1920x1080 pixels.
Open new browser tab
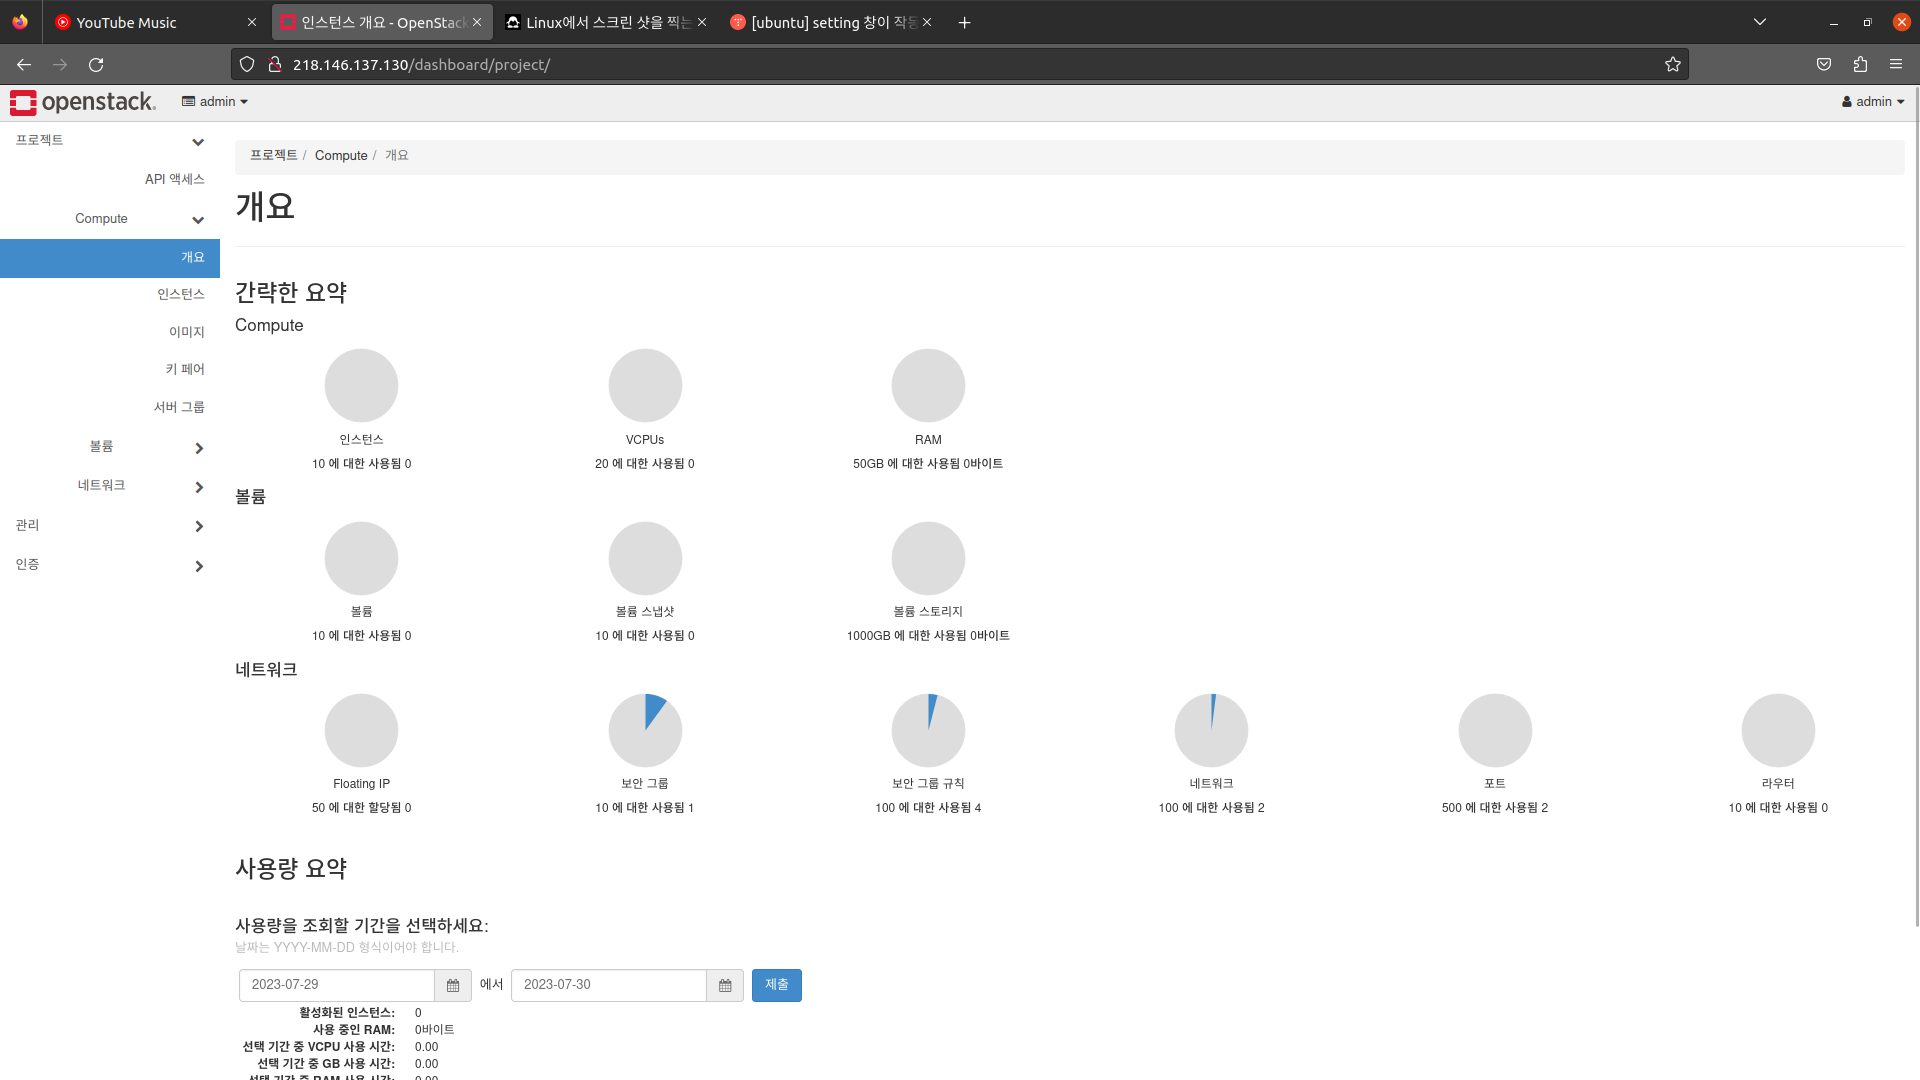click(964, 22)
